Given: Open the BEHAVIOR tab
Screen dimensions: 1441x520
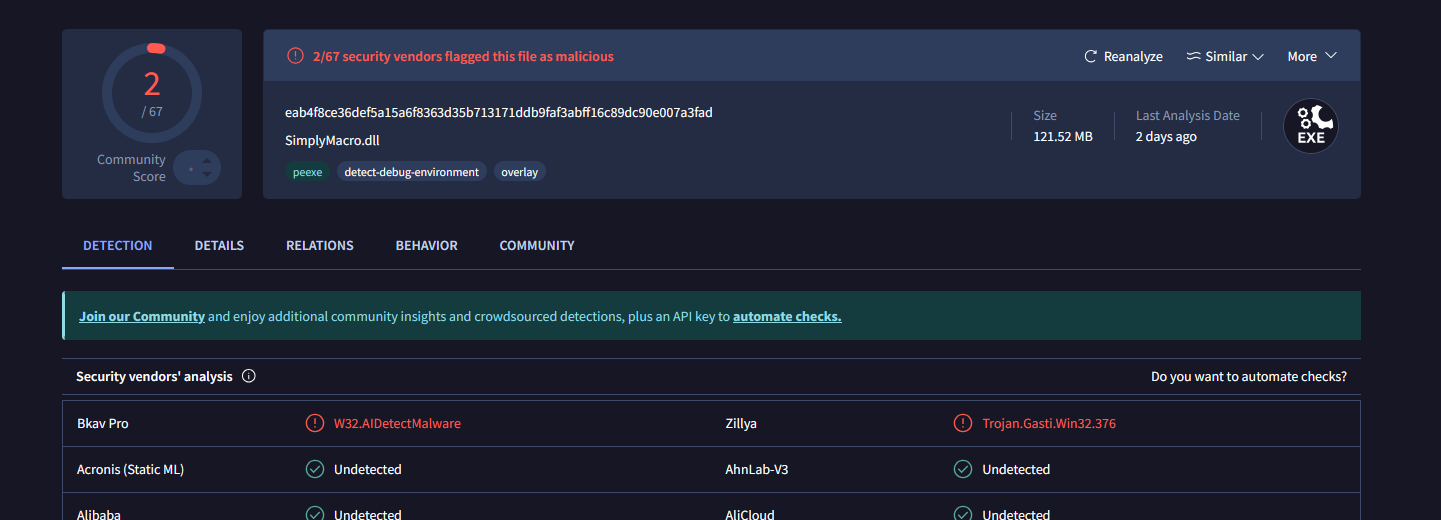Looking at the screenshot, I should click(426, 245).
